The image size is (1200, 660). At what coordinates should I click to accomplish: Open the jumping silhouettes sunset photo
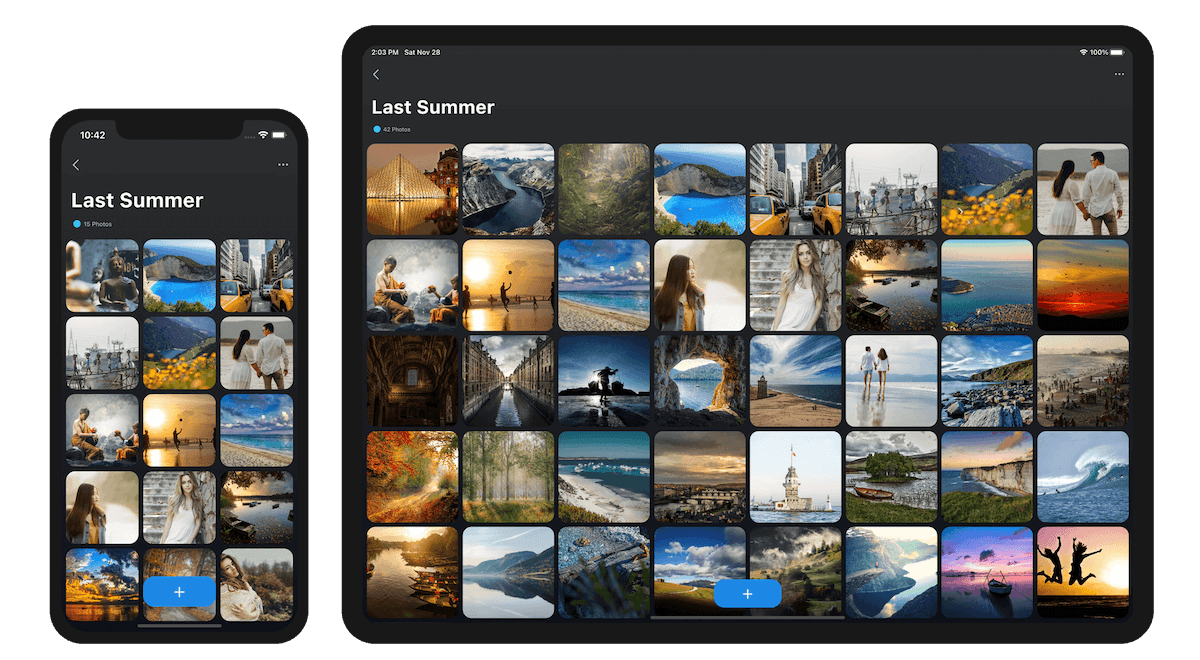pos(1082,572)
